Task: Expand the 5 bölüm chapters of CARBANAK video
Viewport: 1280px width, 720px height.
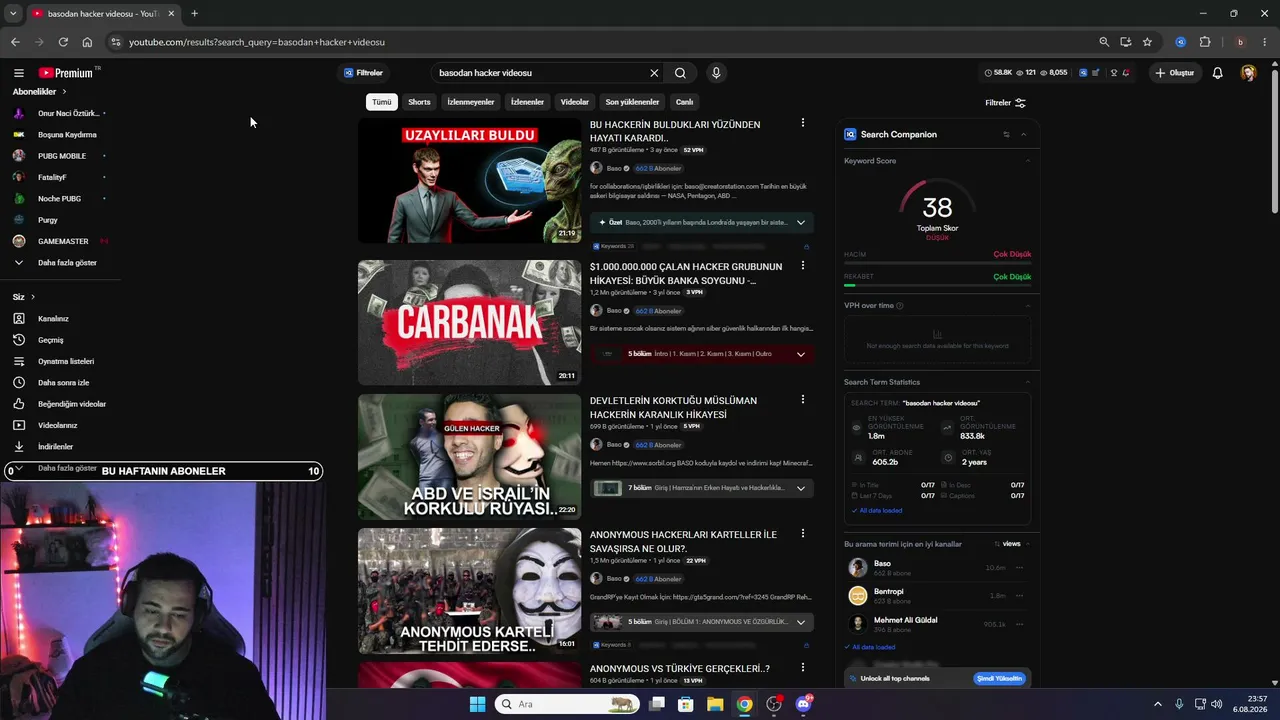Action: tap(800, 354)
